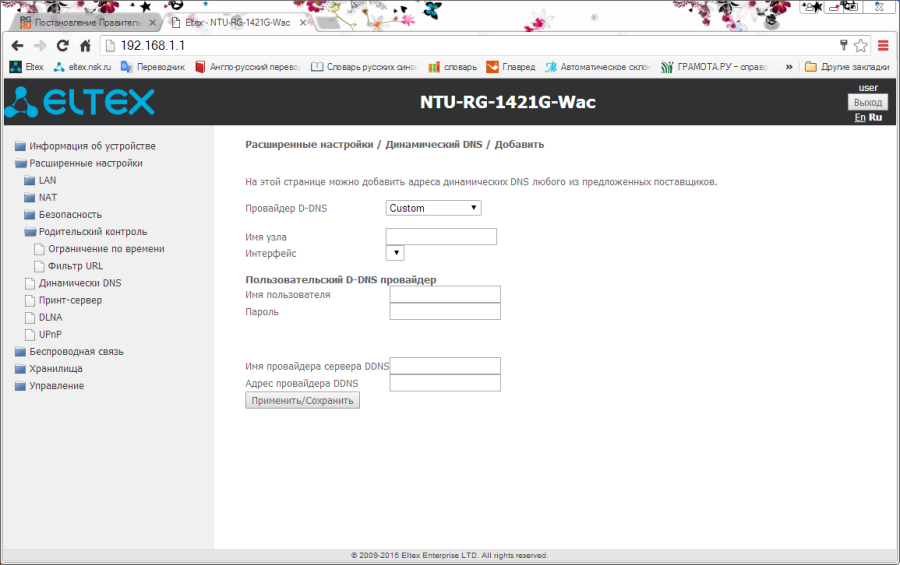The height and width of the screenshot is (565, 900).
Task: Click the Пароль input field
Action: pyautogui.click(x=445, y=311)
